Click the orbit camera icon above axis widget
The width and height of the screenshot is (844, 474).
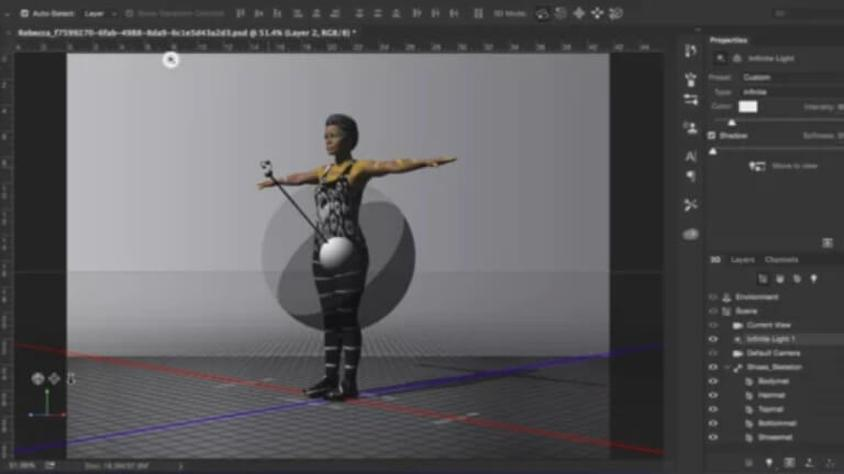pos(37,379)
